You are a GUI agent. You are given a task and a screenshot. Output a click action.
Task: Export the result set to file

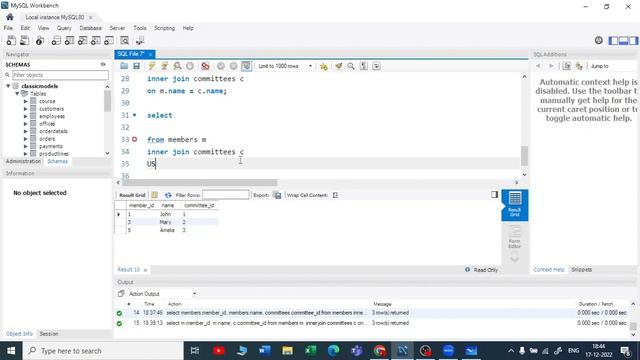278,195
